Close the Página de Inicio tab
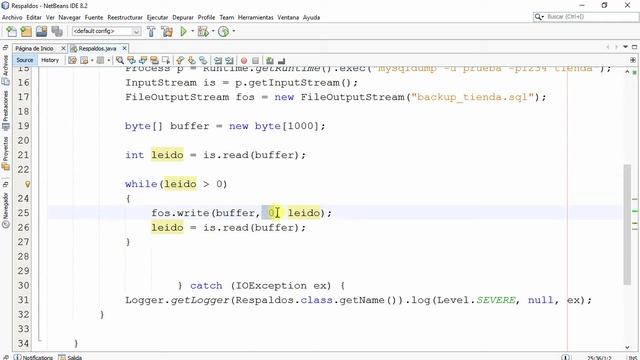This screenshot has height=360, width=640. (x=63, y=48)
